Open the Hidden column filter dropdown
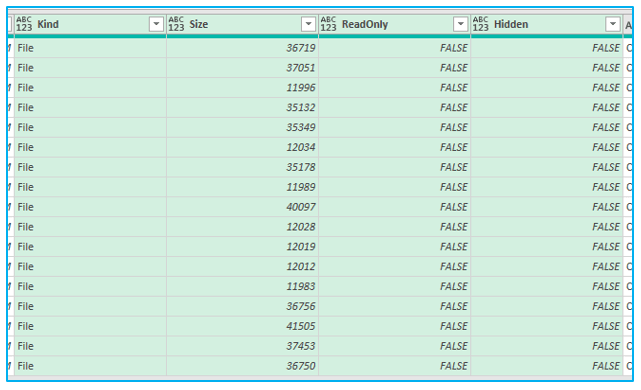This screenshot has height=390, width=641. click(x=612, y=24)
